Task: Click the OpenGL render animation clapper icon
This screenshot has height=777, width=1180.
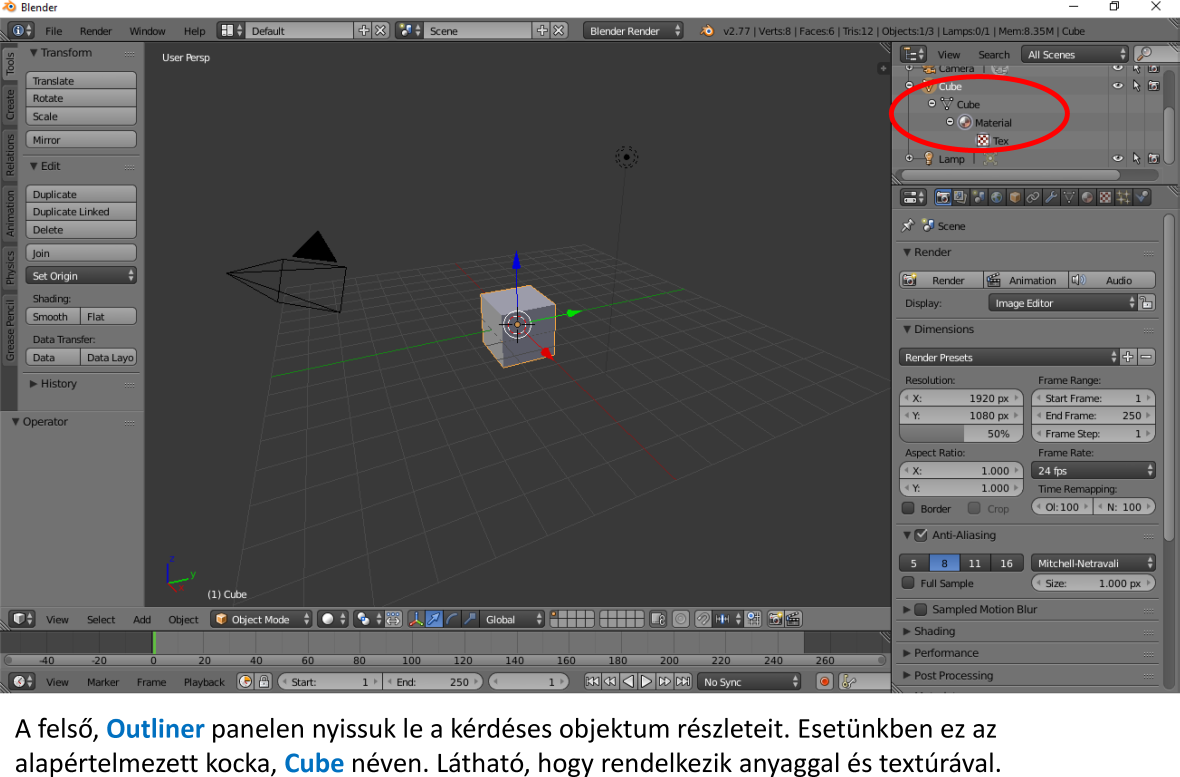Action: 793,619
